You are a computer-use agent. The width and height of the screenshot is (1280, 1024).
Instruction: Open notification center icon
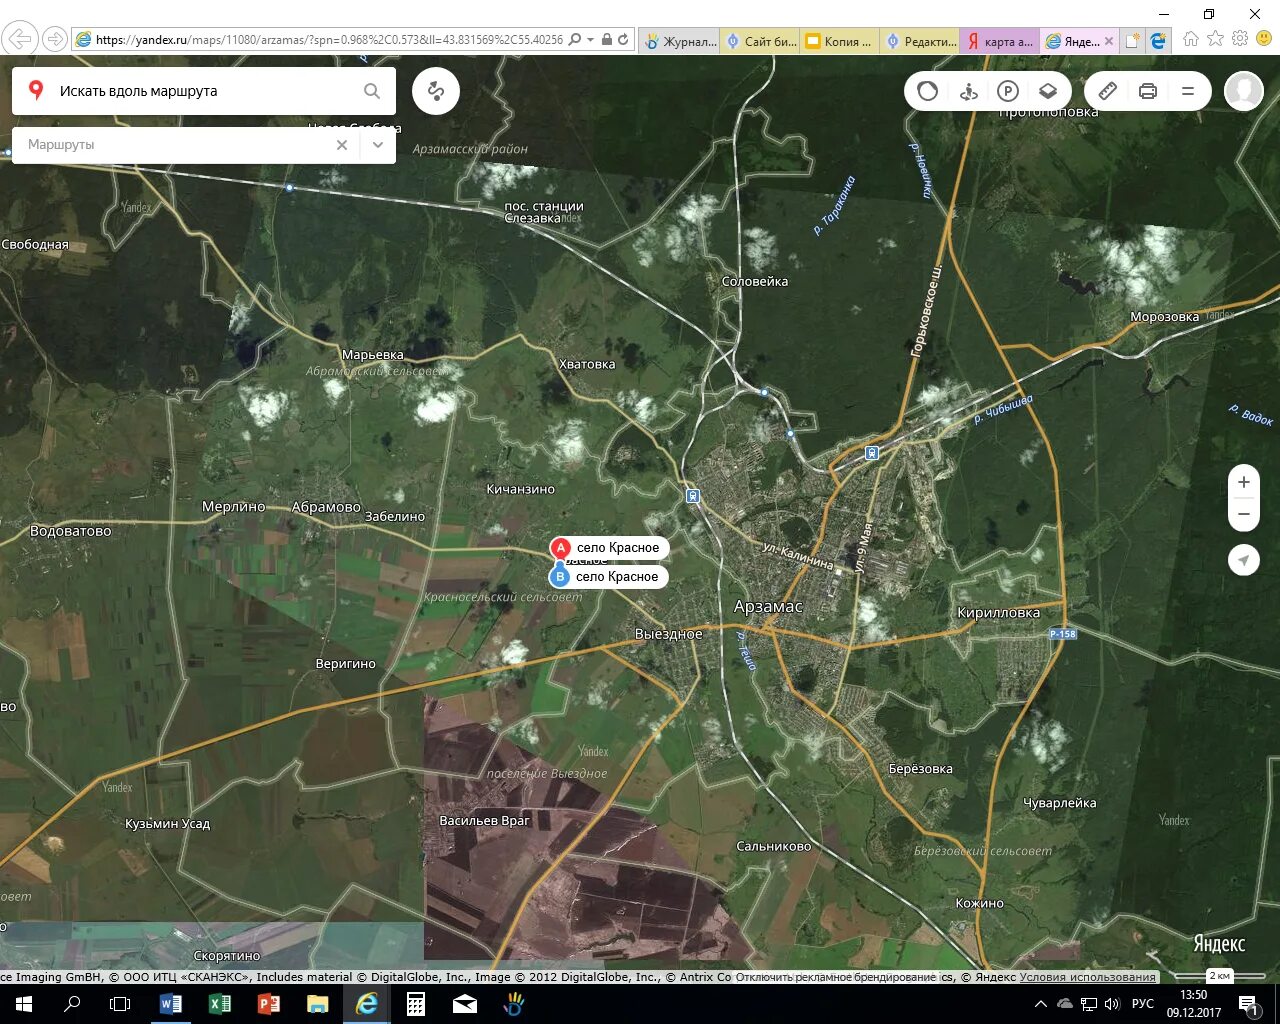pyautogui.click(x=1249, y=1004)
